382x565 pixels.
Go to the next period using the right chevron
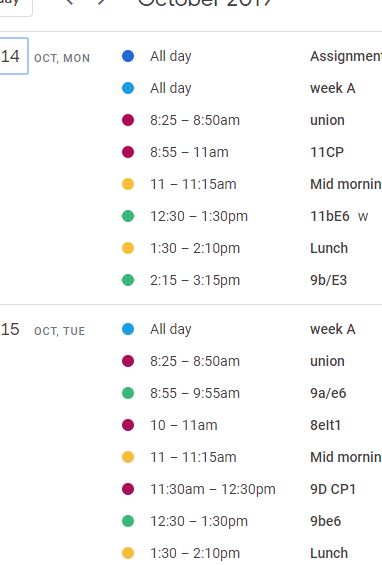pos(102,2)
